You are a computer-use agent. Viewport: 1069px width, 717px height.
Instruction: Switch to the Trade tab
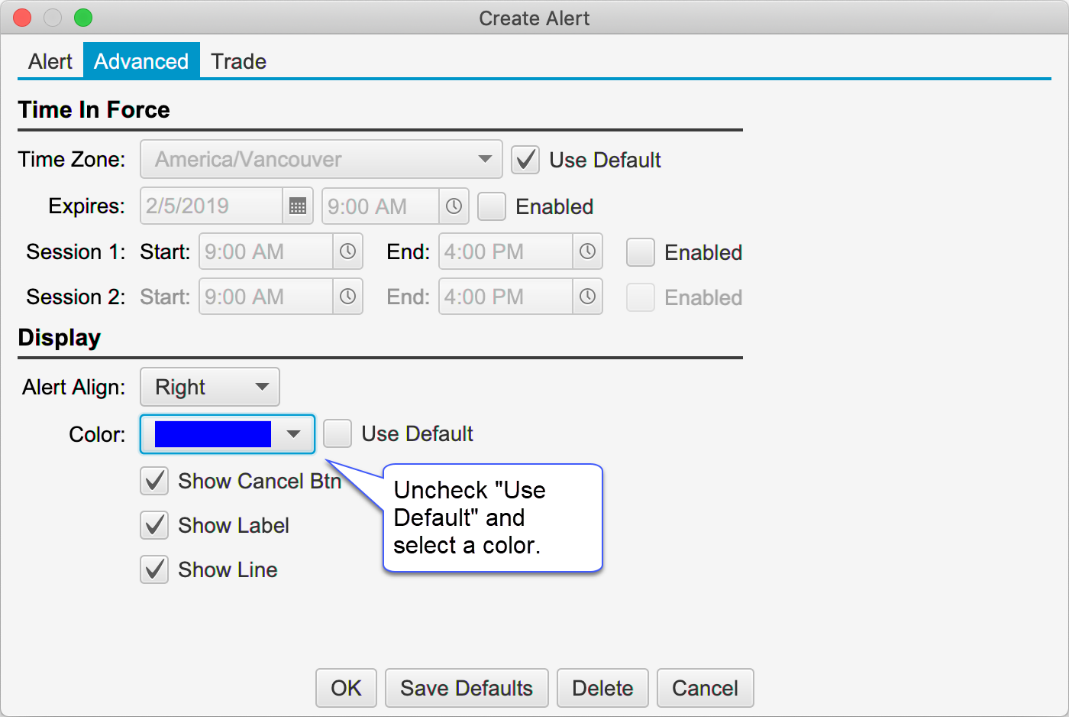239,62
